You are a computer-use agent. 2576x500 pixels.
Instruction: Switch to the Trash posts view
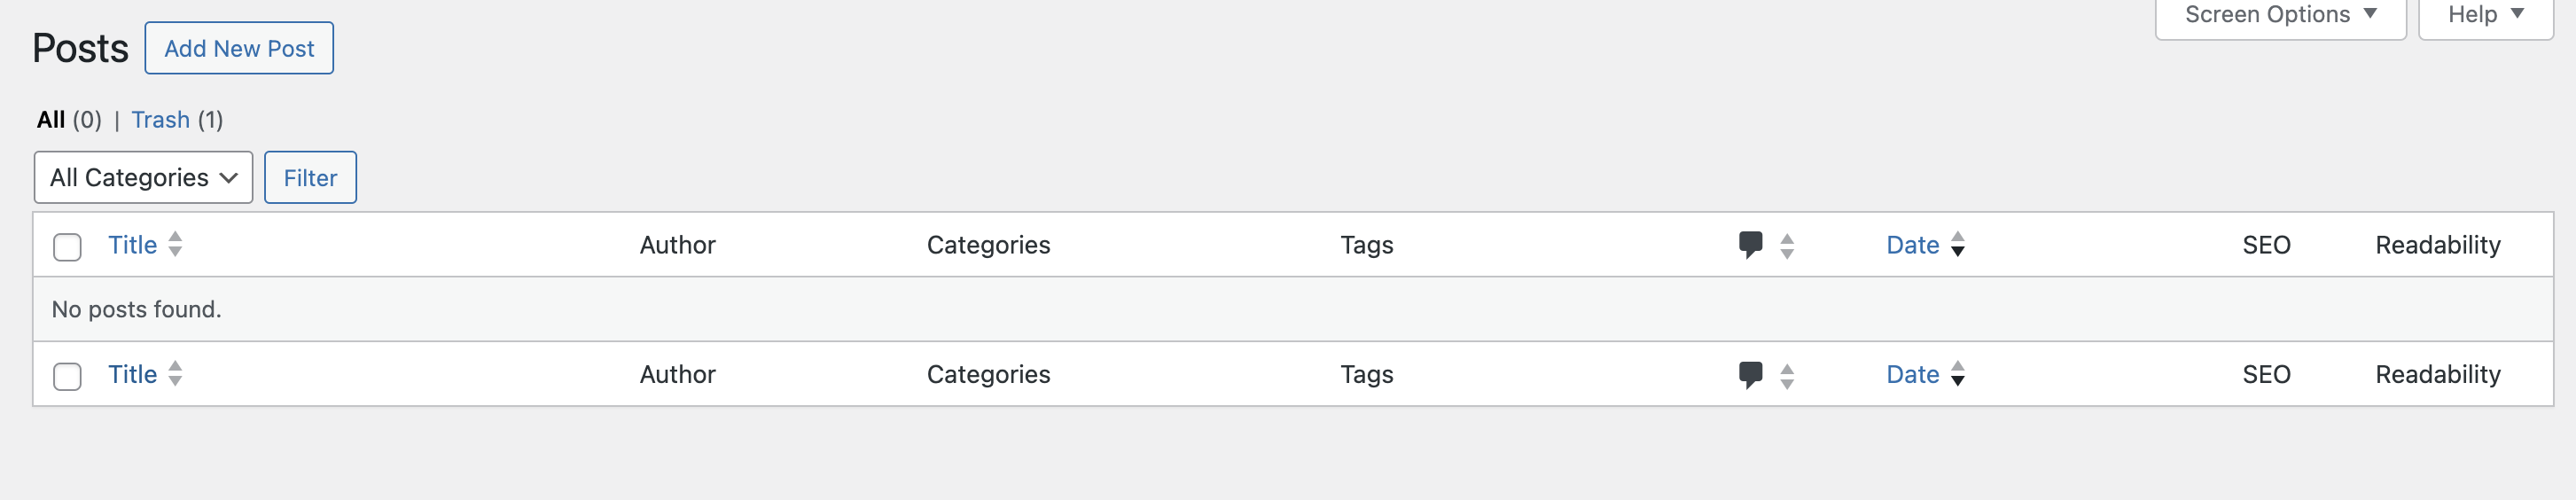pos(160,120)
